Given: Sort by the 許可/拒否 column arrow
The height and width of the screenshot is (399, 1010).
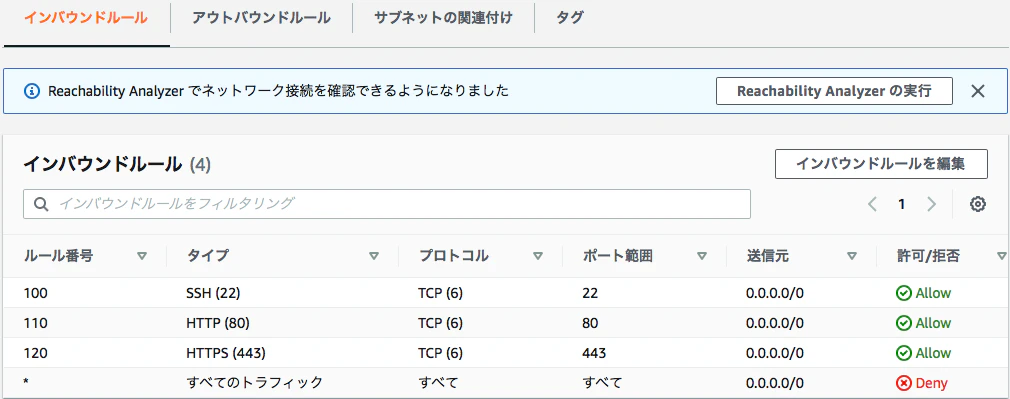Looking at the screenshot, I should click(1001, 257).
